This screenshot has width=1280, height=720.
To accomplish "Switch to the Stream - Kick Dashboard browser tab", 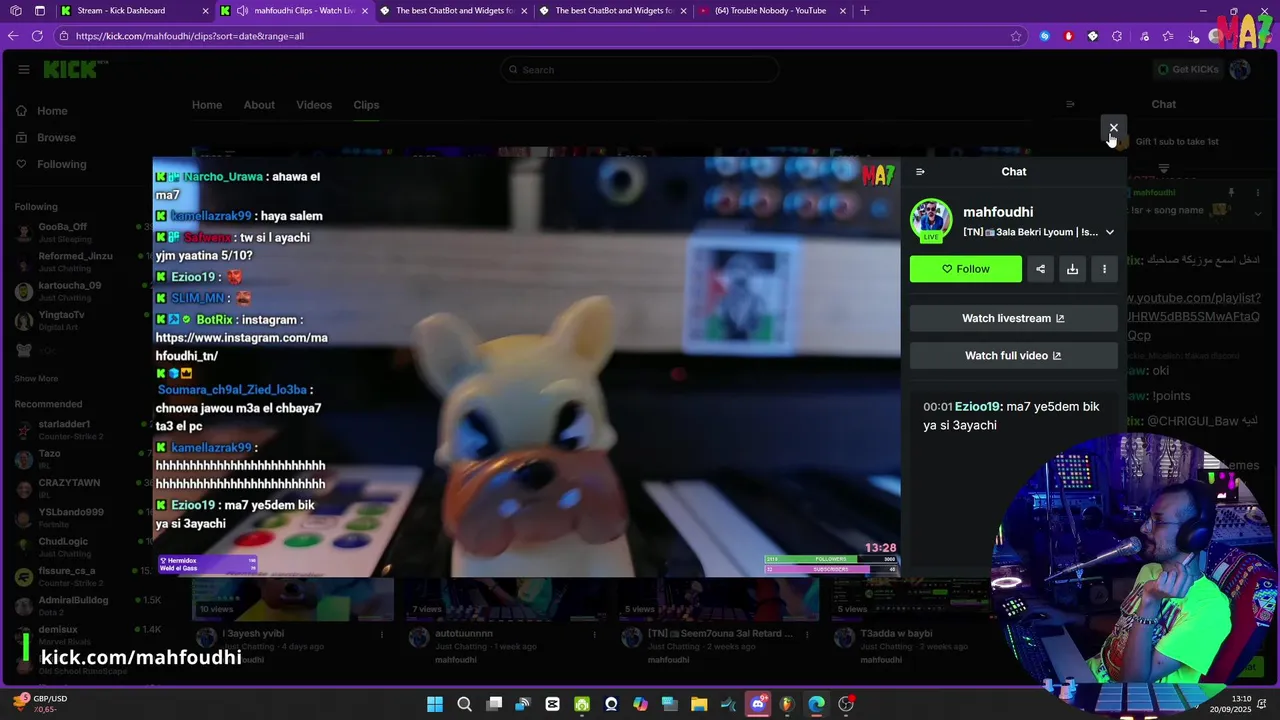I will point(135,11).
